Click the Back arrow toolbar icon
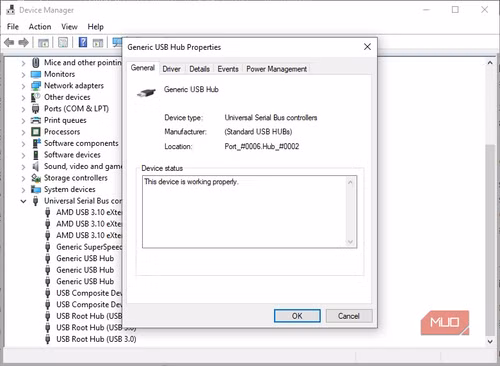Screen dimensions: 500x366 [x=9, y=42]
